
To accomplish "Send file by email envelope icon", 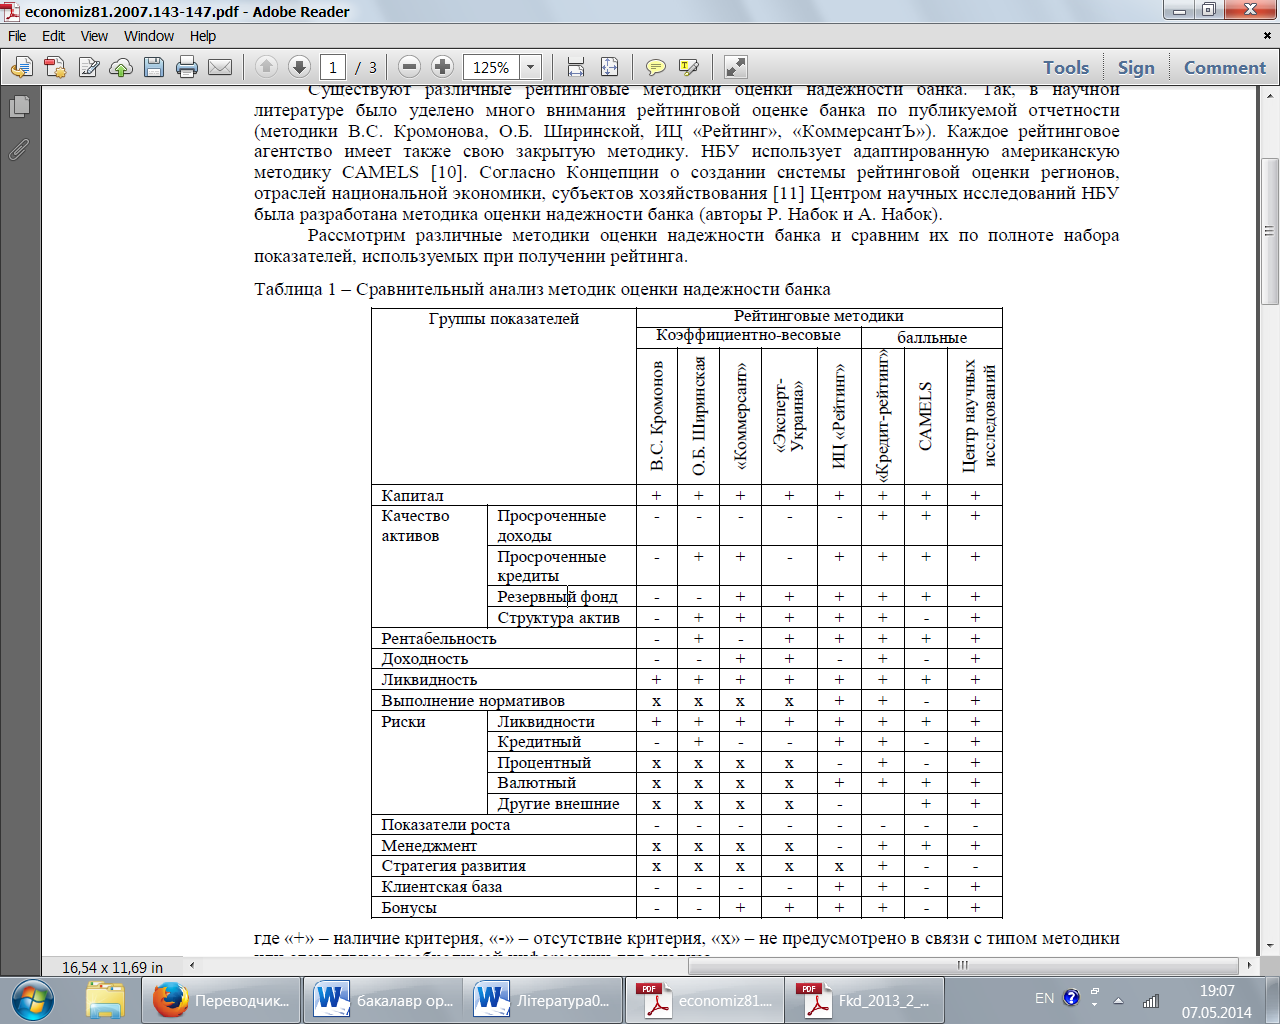I will coord(220,67).
